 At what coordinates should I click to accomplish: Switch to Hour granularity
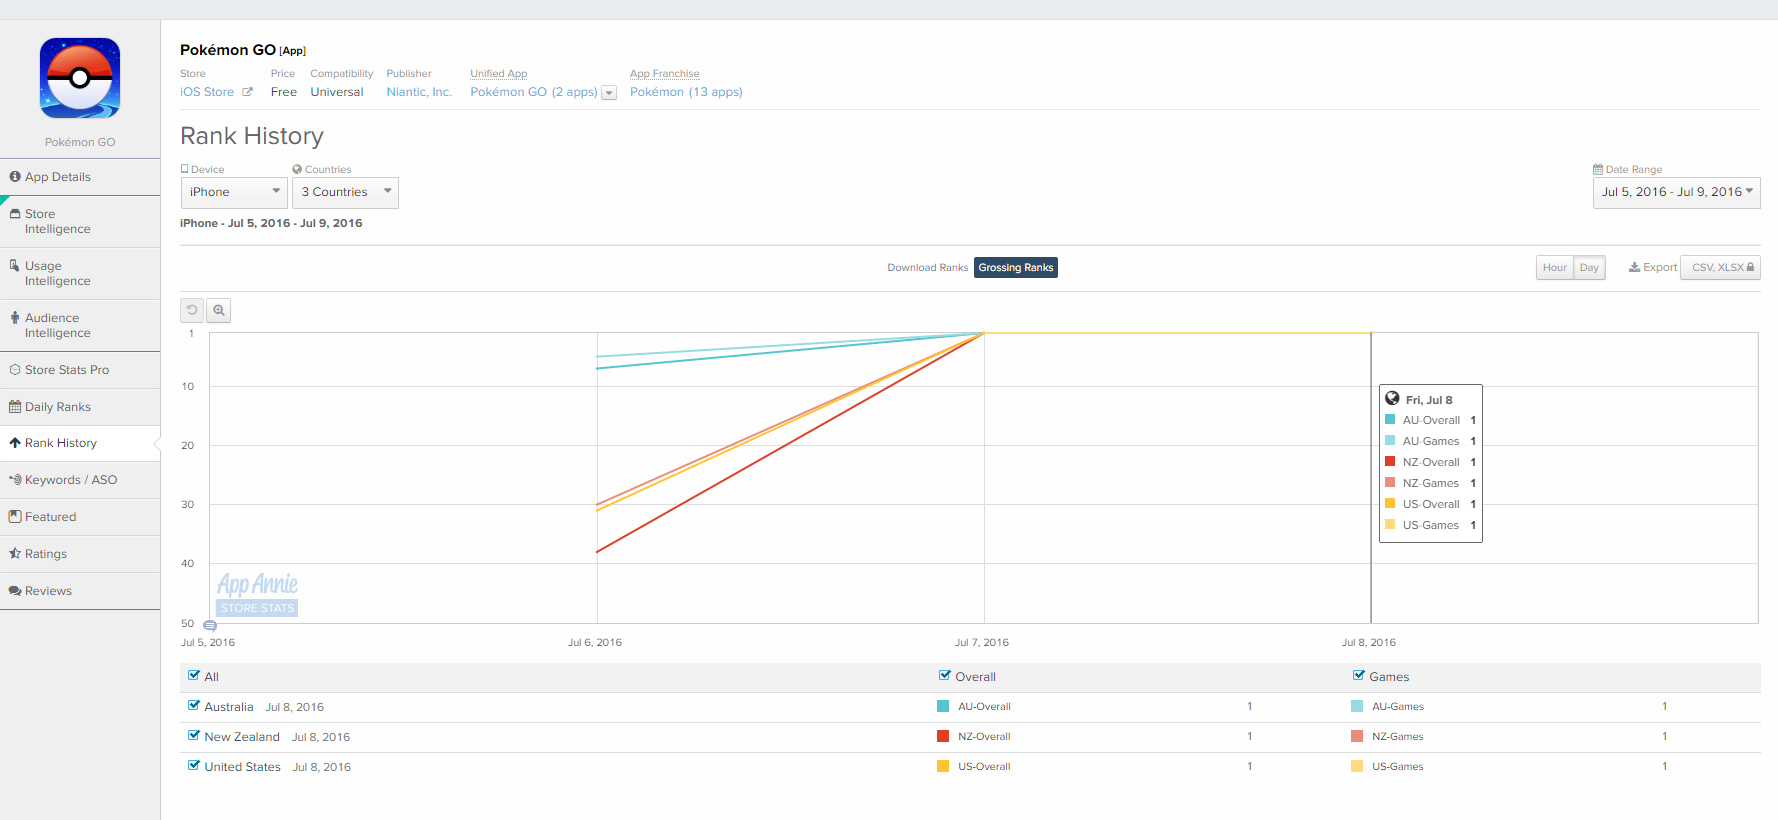pyautogui.click(x=1554, y=267)
